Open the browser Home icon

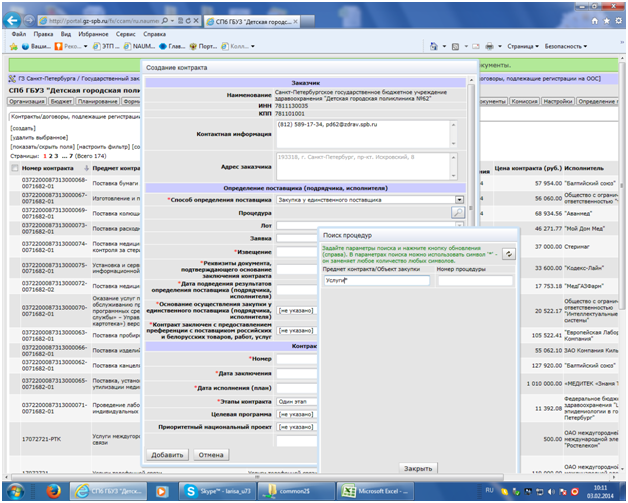pos(594,20)
